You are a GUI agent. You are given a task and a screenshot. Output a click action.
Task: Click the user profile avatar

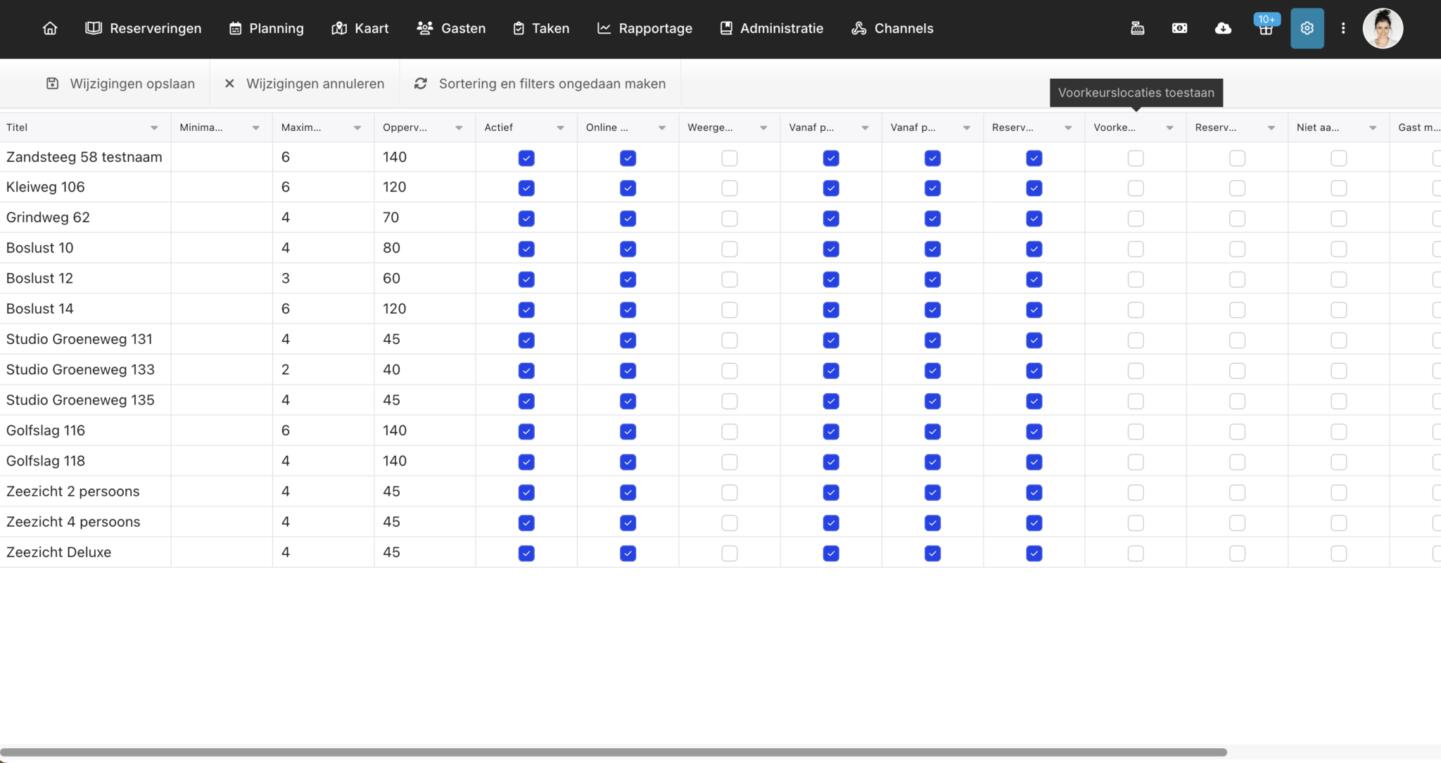tap(1383, 28)
